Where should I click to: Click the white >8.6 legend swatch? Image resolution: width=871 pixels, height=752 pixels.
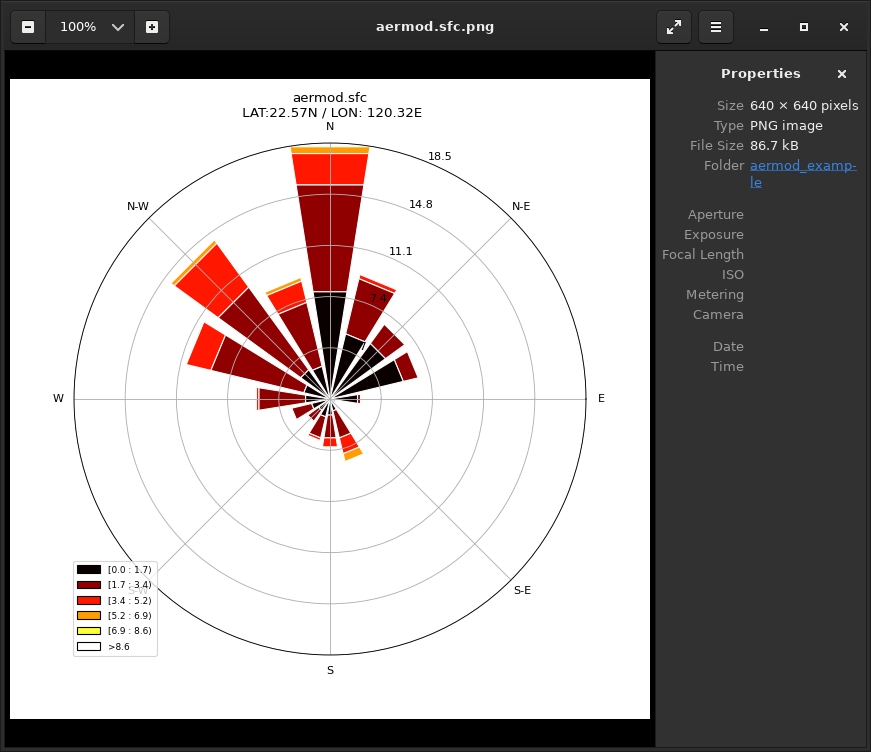coord(89,647)
